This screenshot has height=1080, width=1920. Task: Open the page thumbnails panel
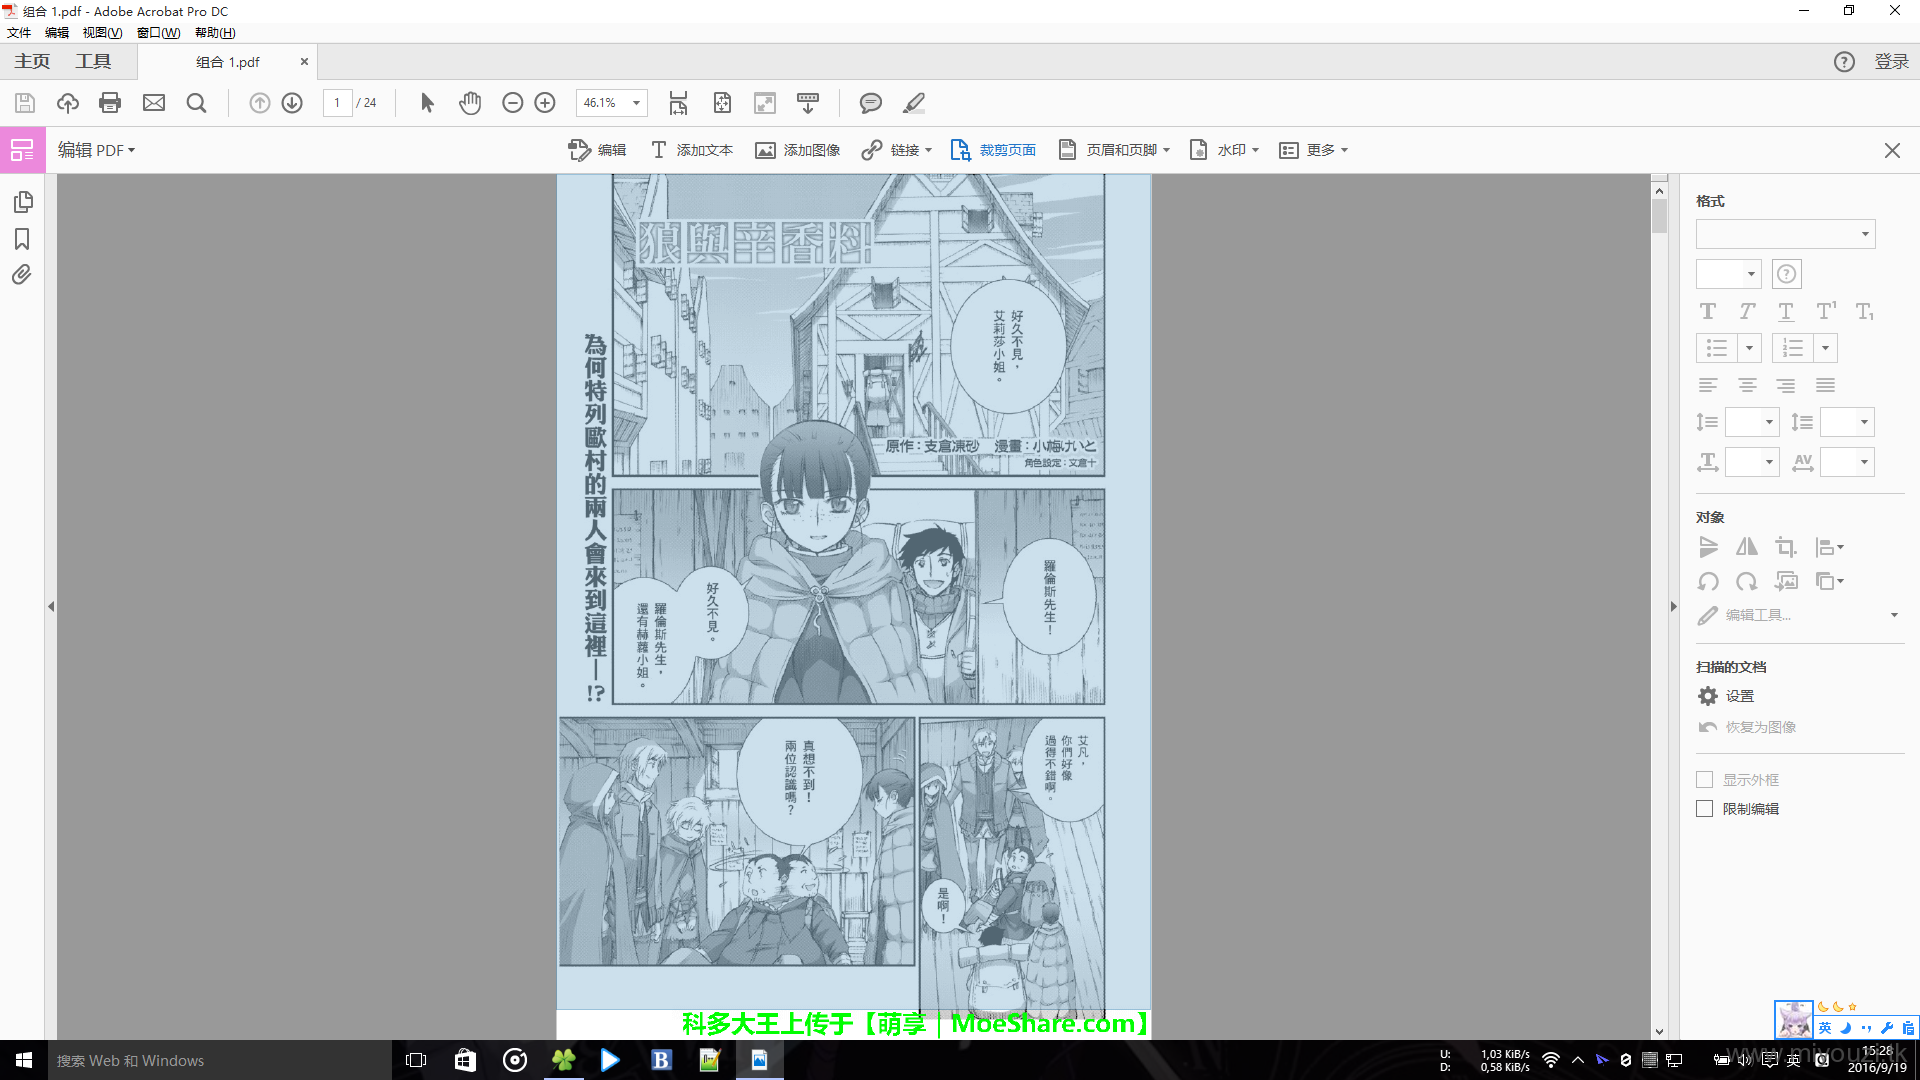coord(23,202)
